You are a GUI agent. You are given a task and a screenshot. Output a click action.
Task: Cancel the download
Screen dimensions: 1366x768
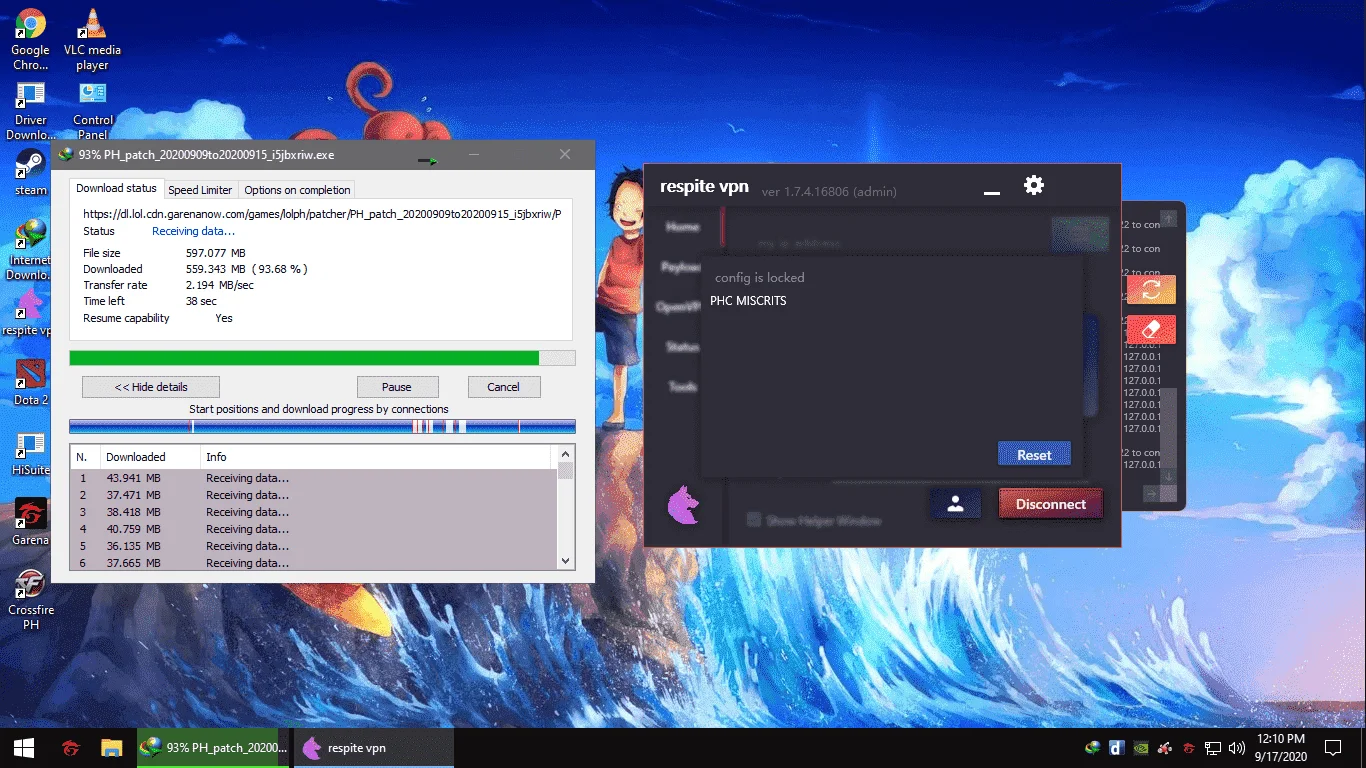point(503,387)
